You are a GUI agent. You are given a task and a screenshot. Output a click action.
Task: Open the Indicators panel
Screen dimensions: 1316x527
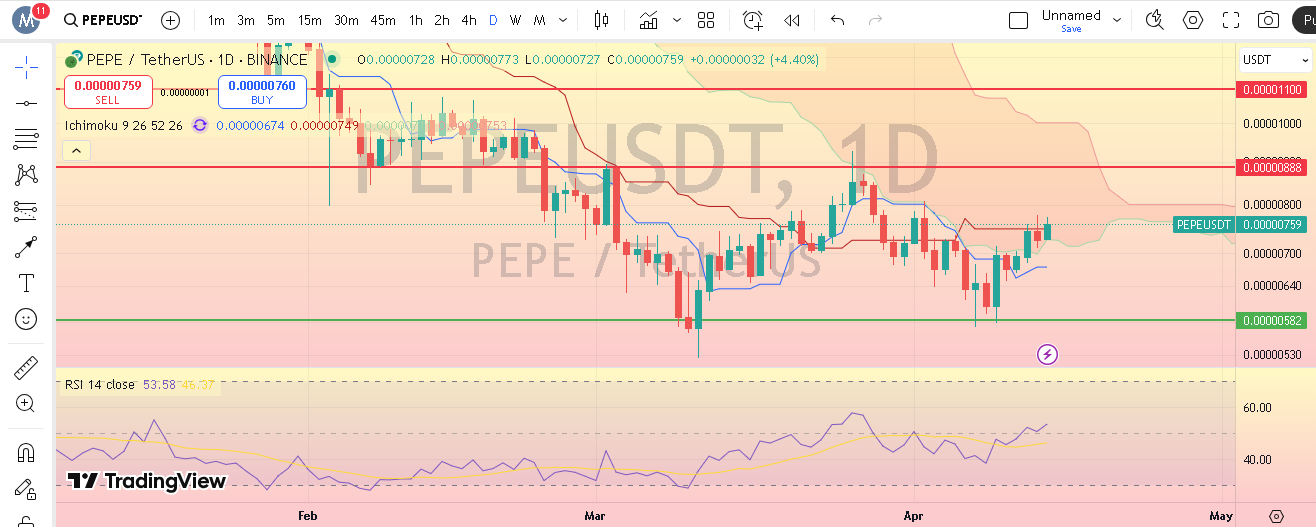[x=649, y=20]
